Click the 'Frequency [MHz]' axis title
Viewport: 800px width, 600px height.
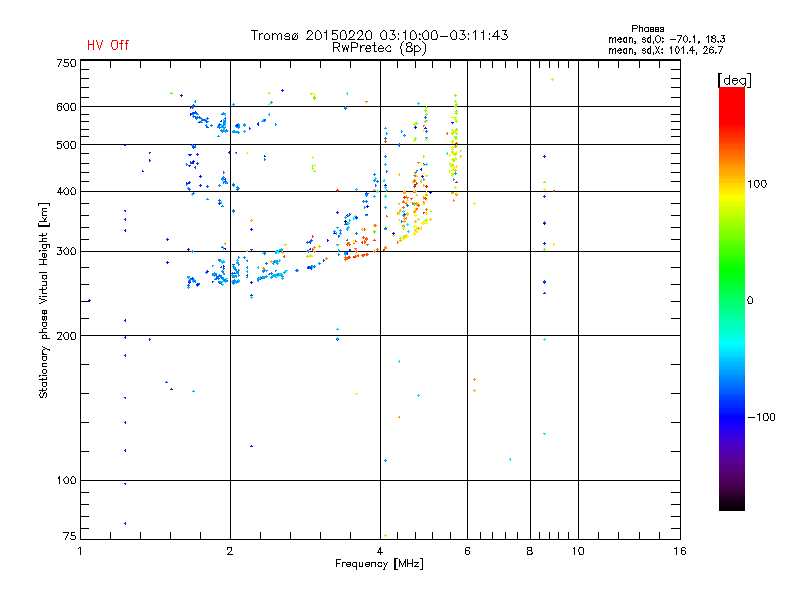coord(379,564)
